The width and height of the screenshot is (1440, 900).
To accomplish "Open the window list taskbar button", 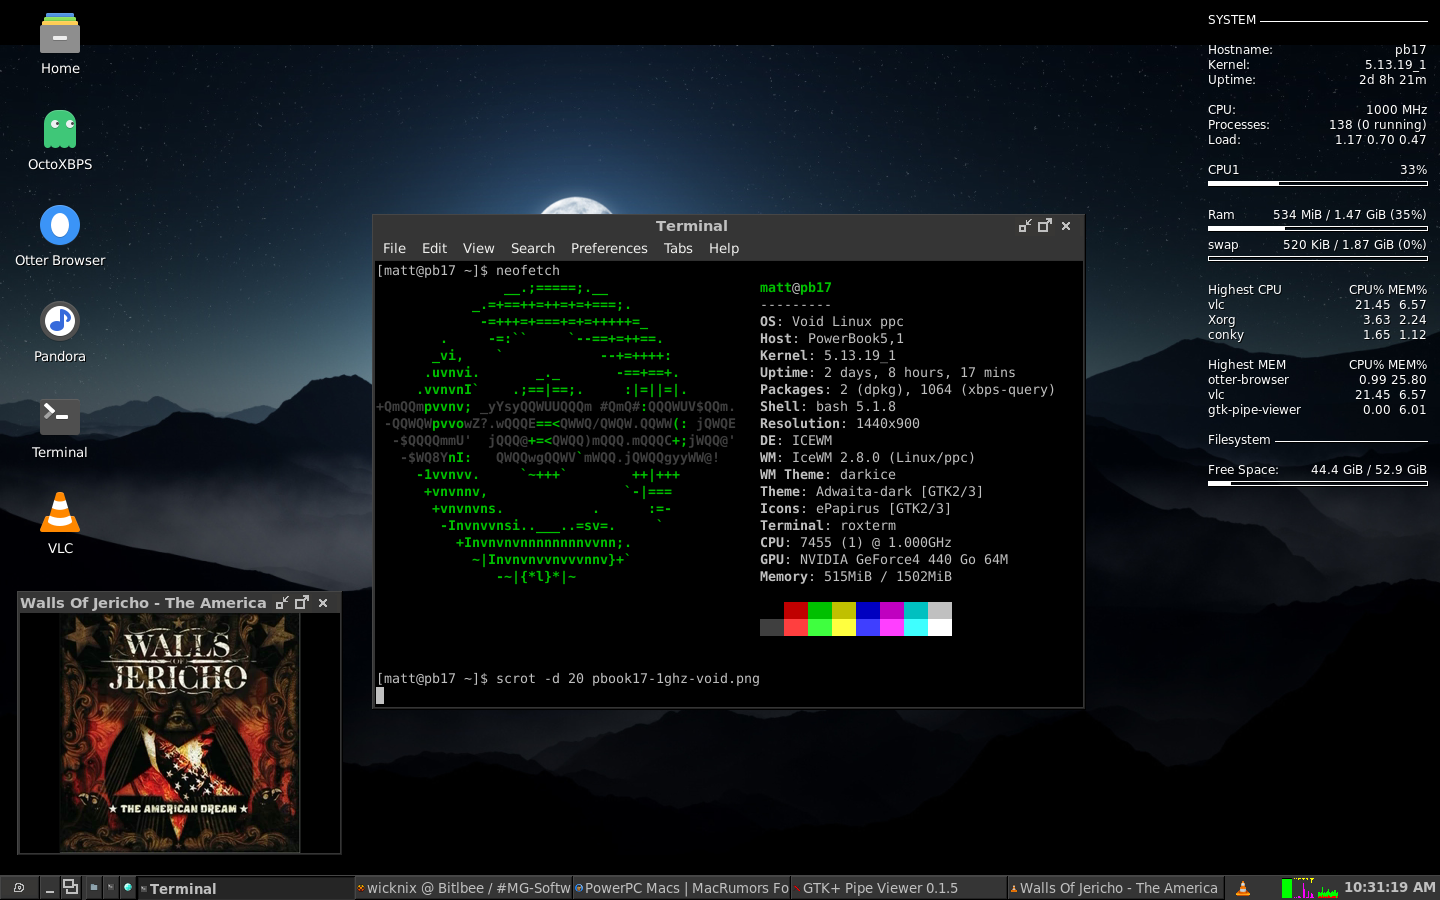I will pyautogui.click(x=71, y=888).
